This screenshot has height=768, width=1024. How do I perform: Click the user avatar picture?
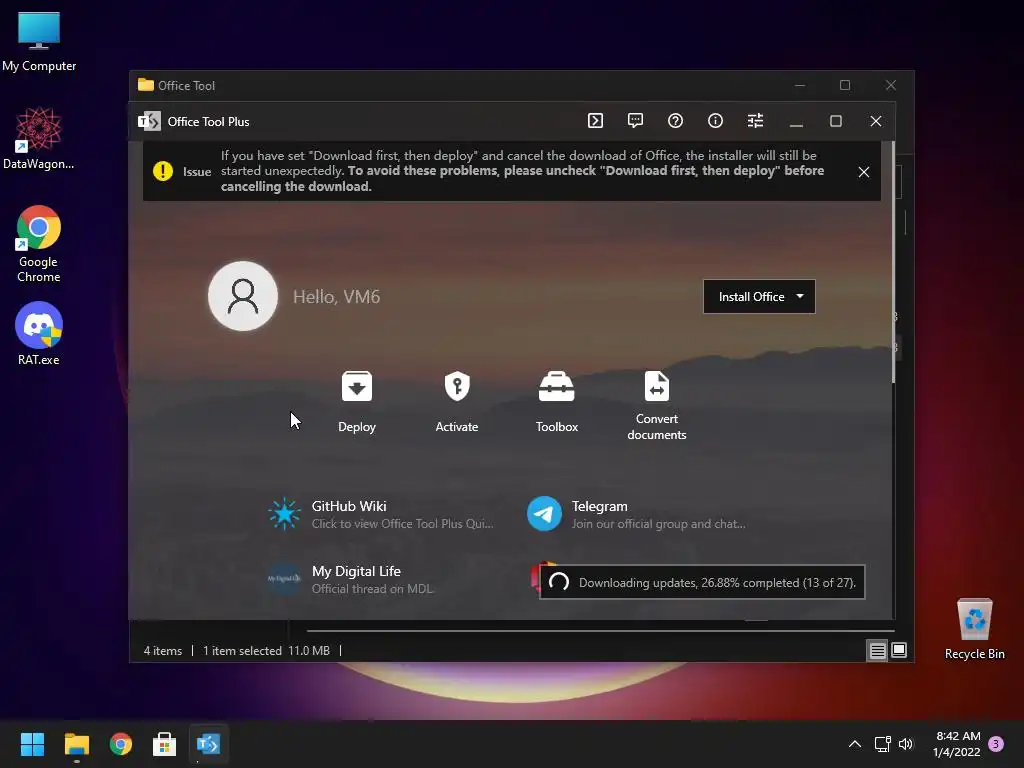243,296
